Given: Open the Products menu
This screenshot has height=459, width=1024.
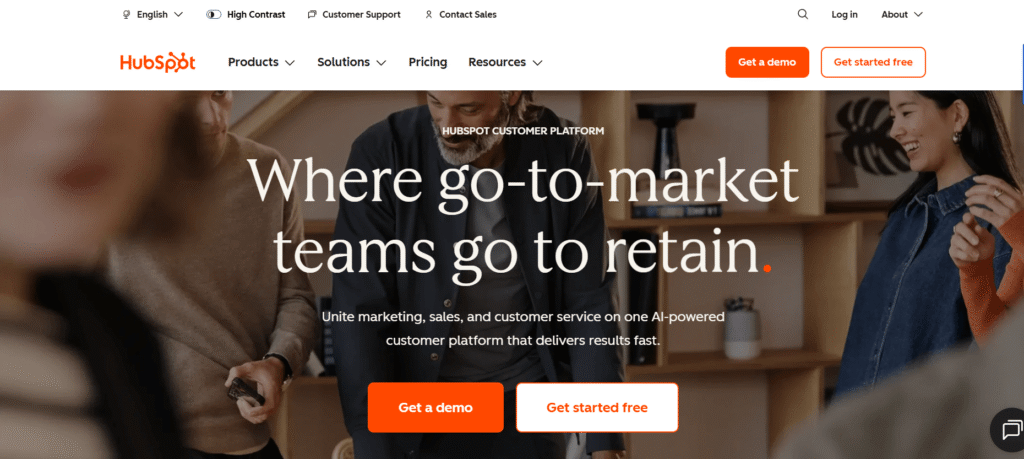Looking at the screenshot, I should tap(261, 62).
